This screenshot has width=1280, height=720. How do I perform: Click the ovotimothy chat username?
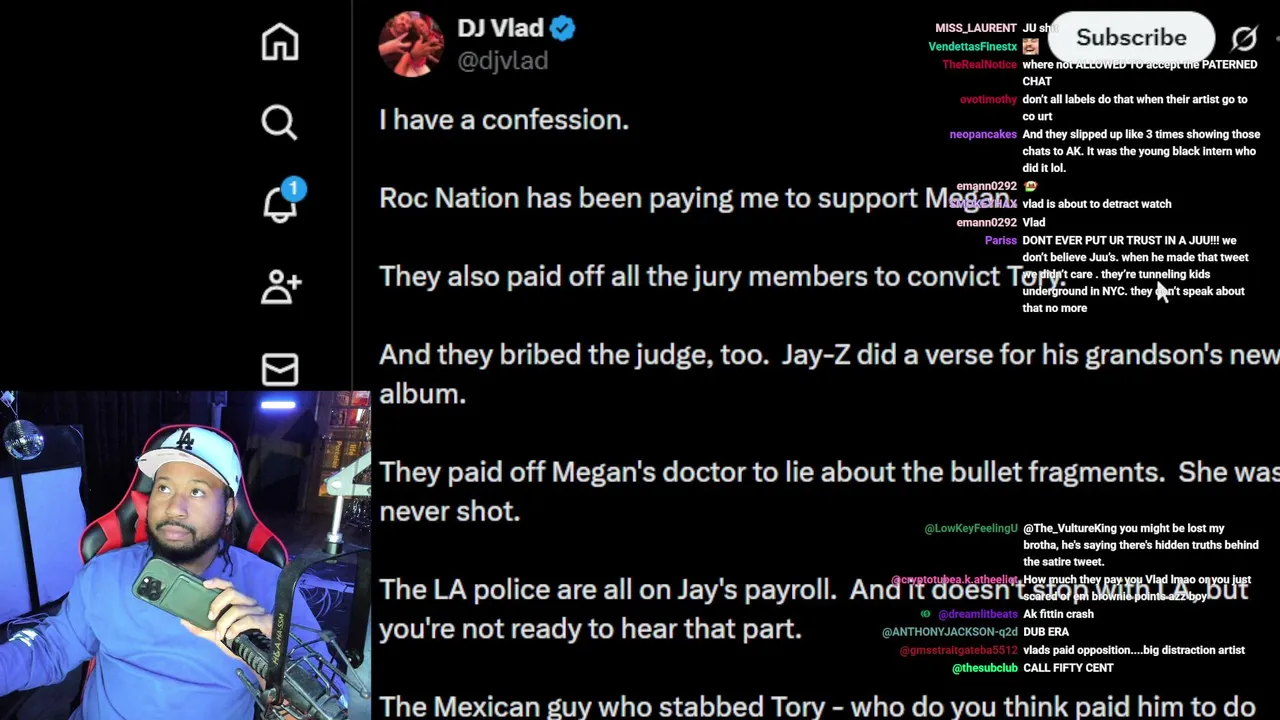[988, 99]
